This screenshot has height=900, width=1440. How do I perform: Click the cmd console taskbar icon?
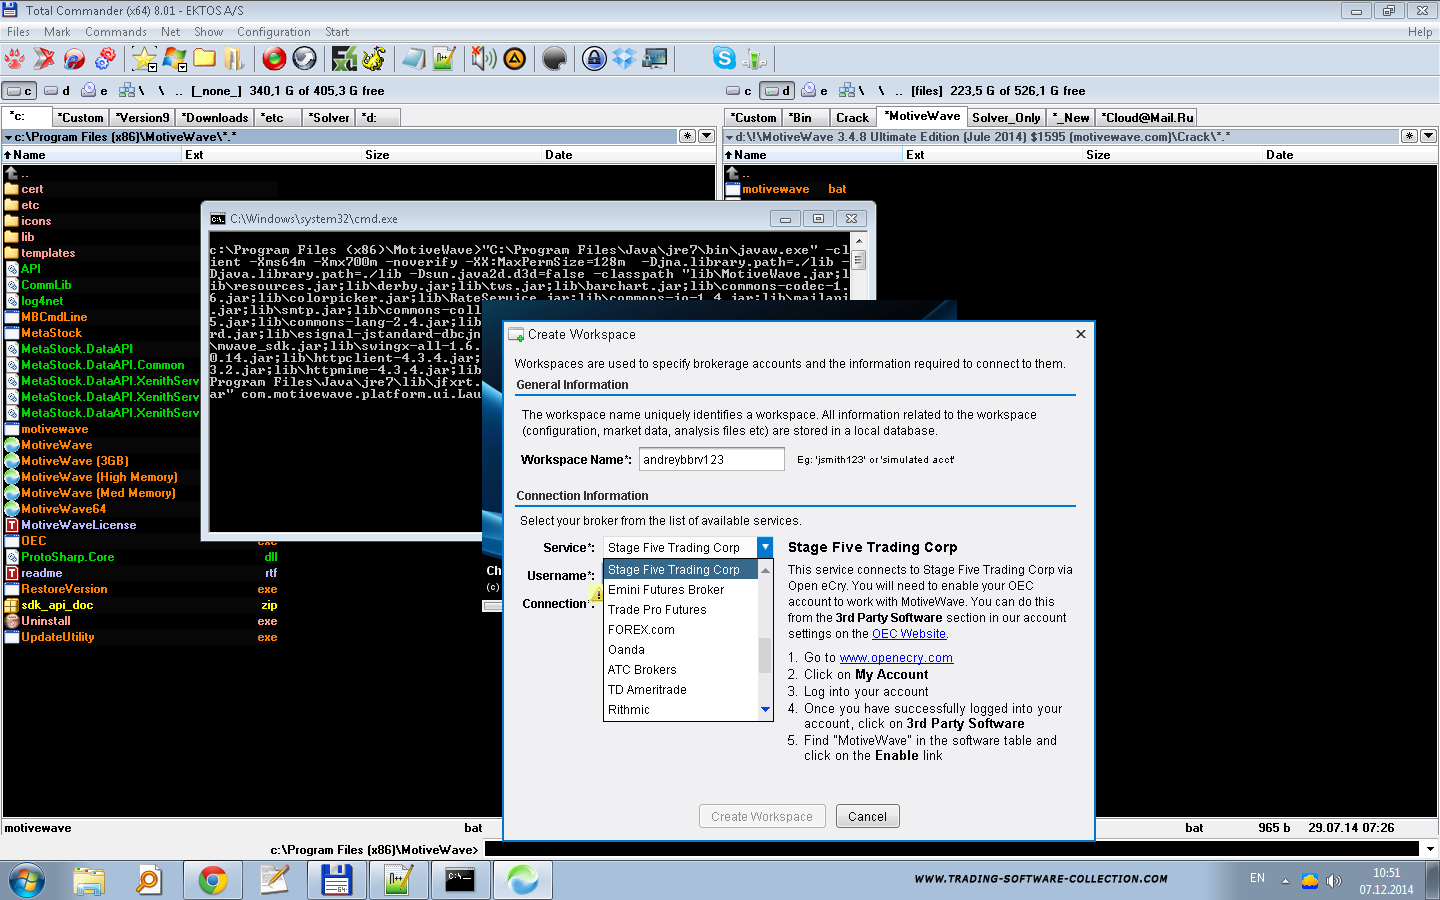[x=460, y=880]
